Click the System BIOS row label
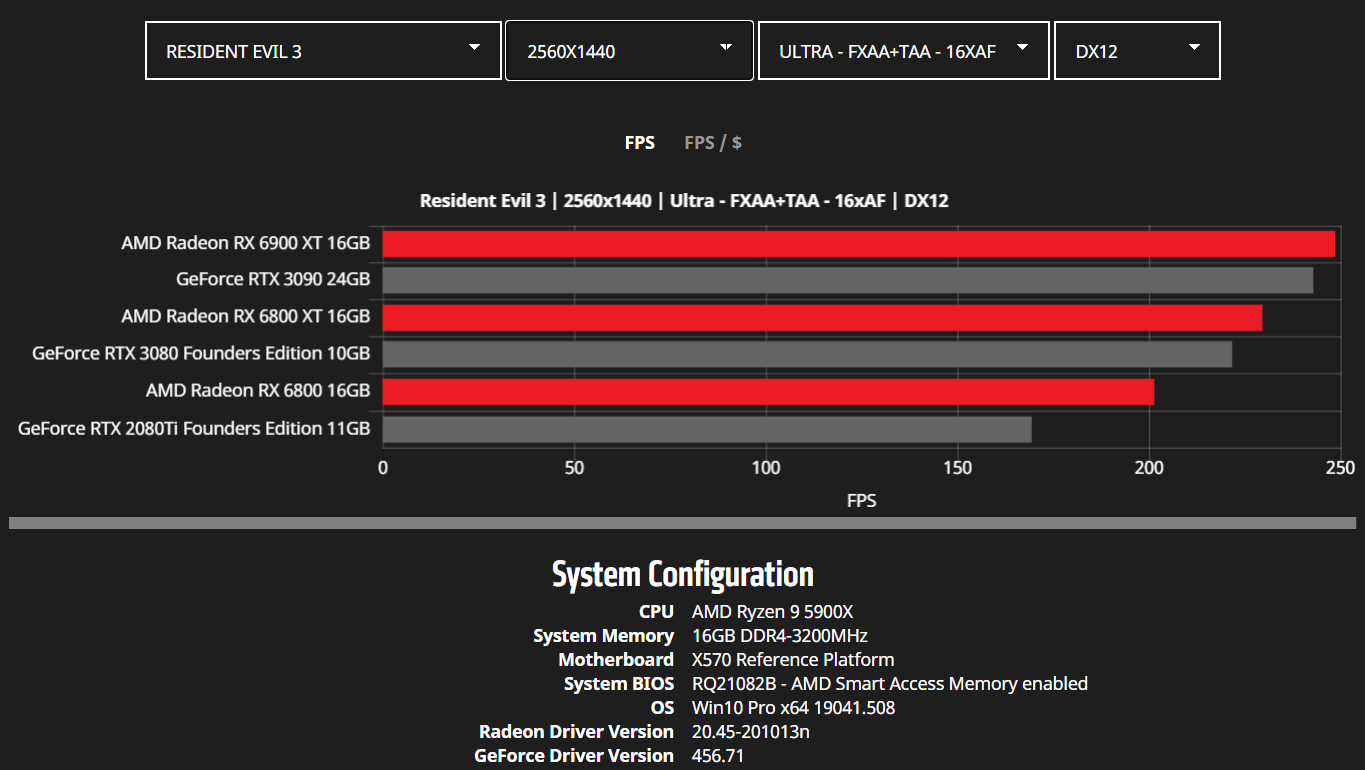 (619, 684)
